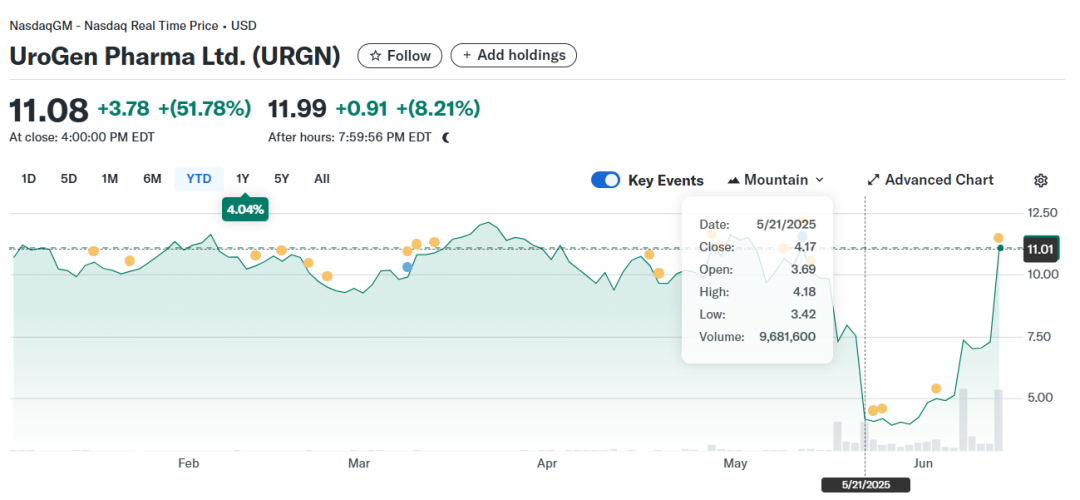The image size is (1080, 500).
Task: Click the after hours price 11.99
Action: point(297,109)
